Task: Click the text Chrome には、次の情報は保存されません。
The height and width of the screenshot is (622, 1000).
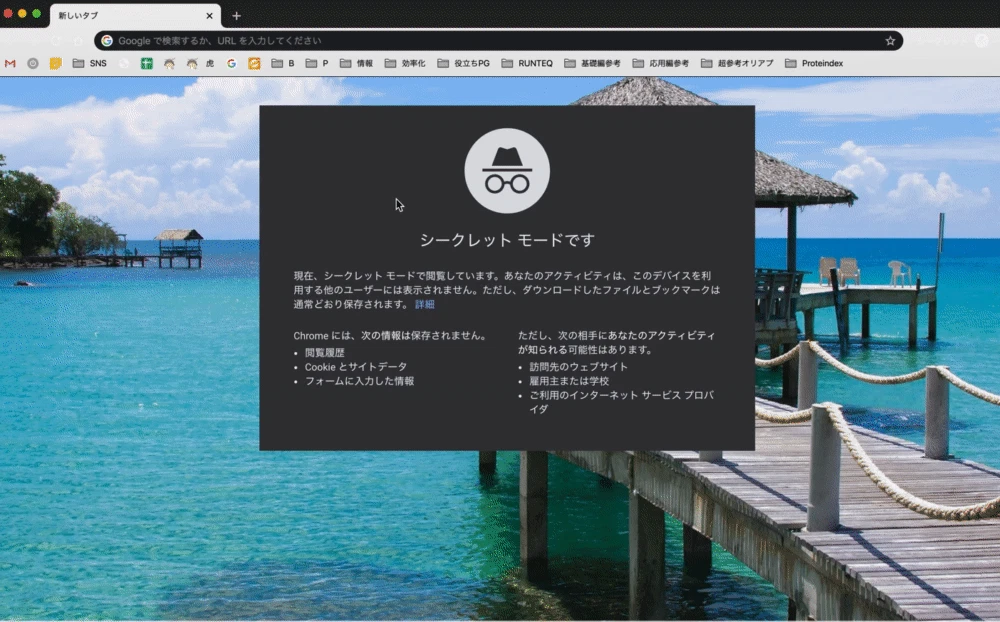Action: click(391, 336)
